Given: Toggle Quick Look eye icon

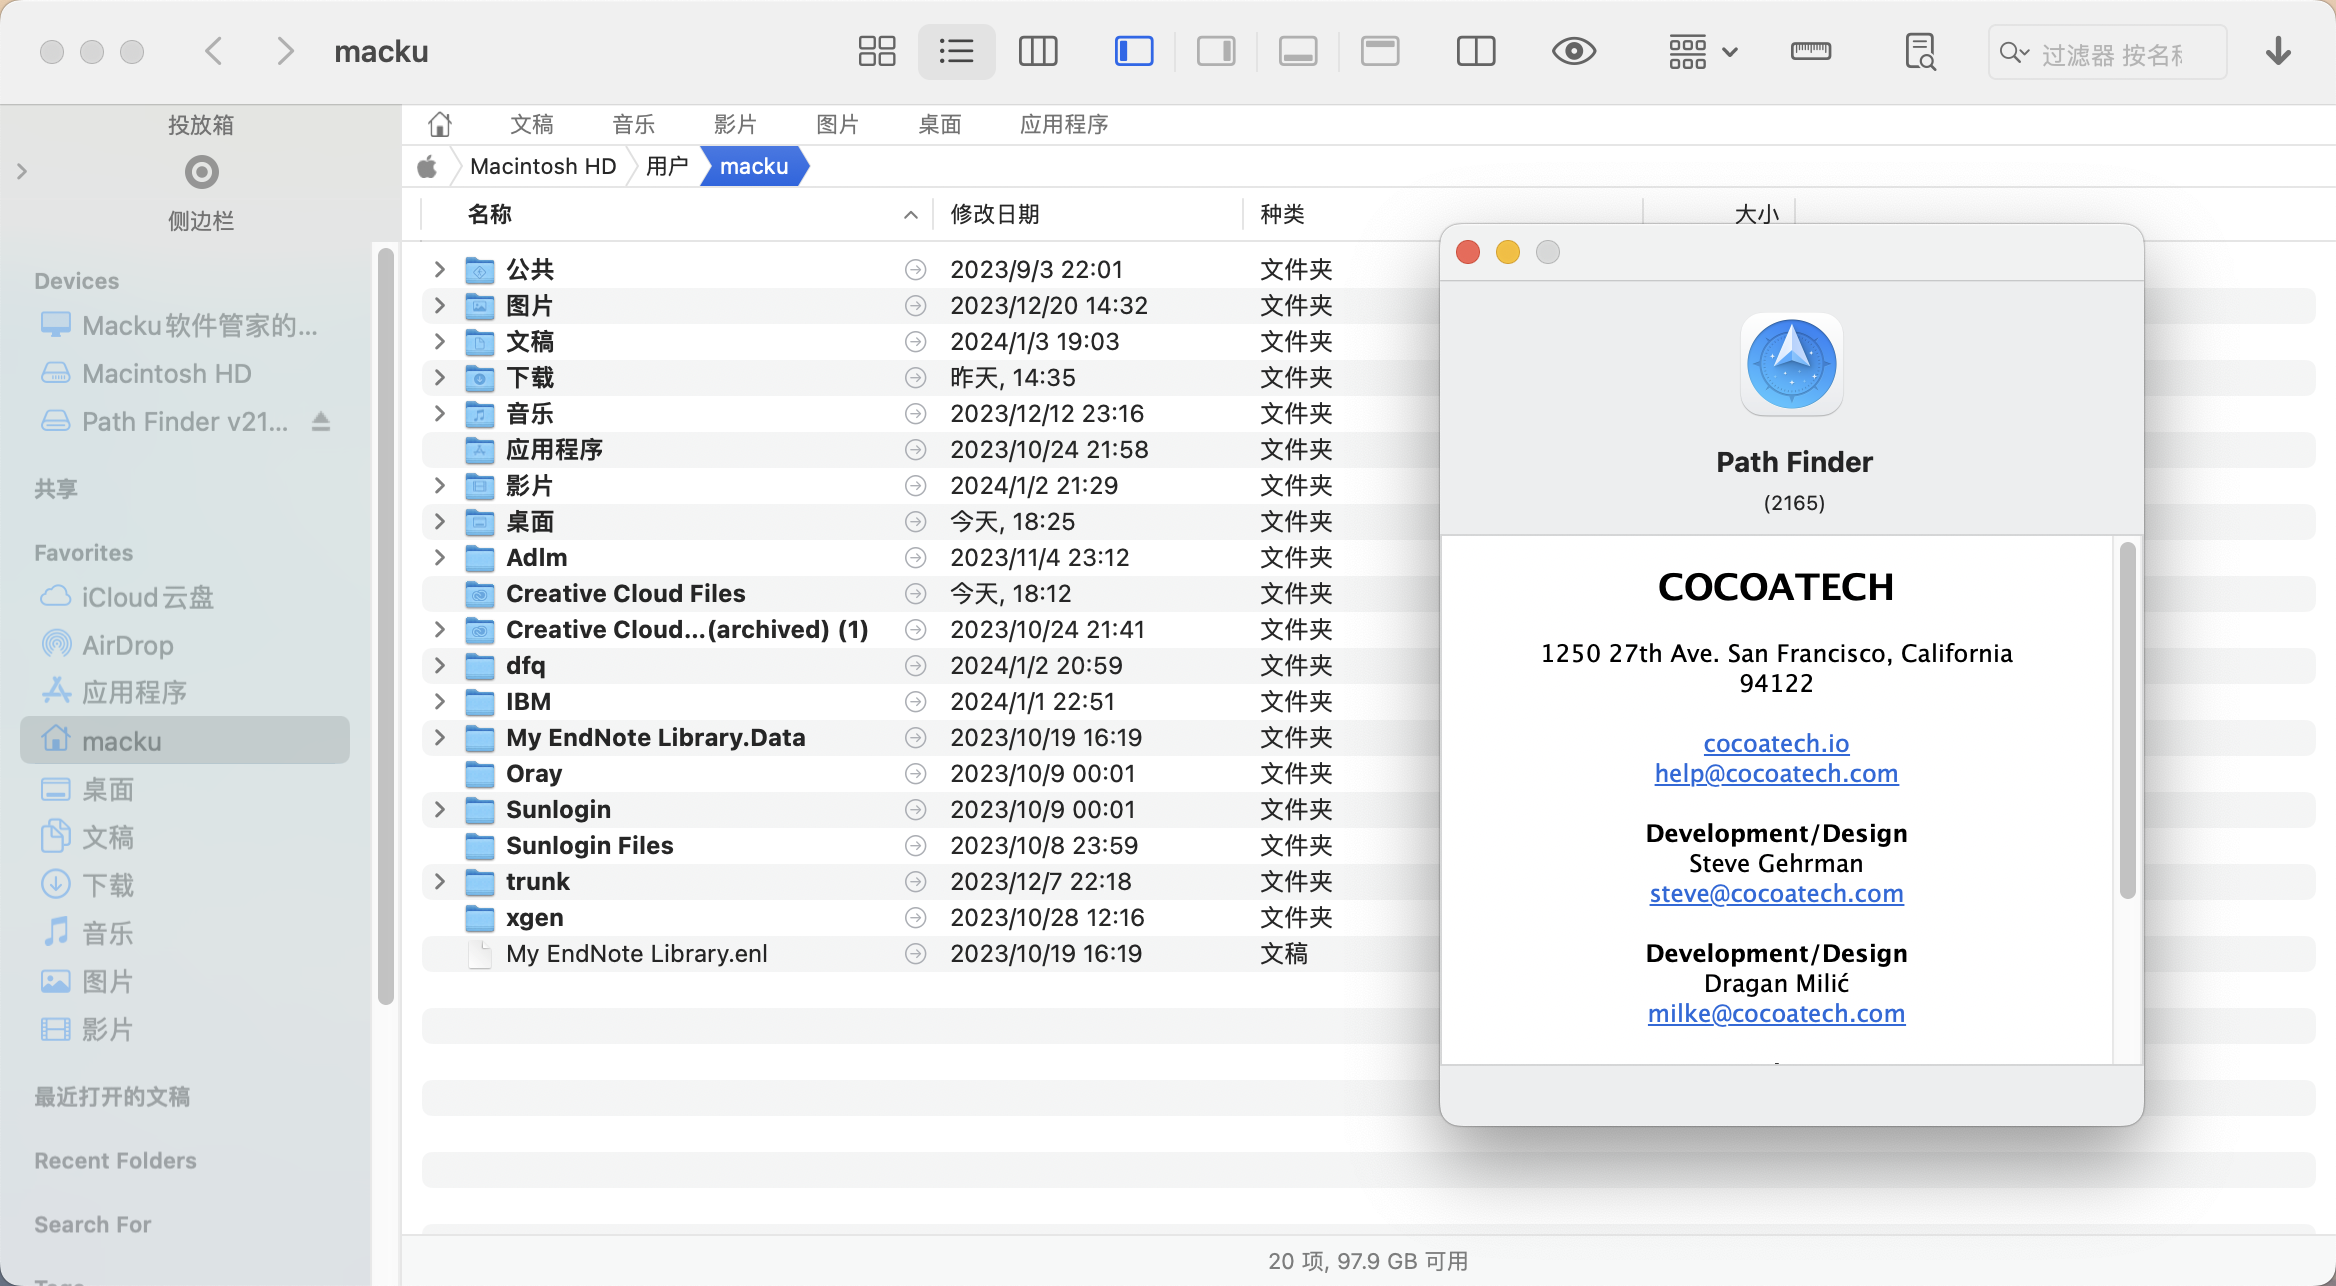Looking at the screenshot, I should 1574,51.
